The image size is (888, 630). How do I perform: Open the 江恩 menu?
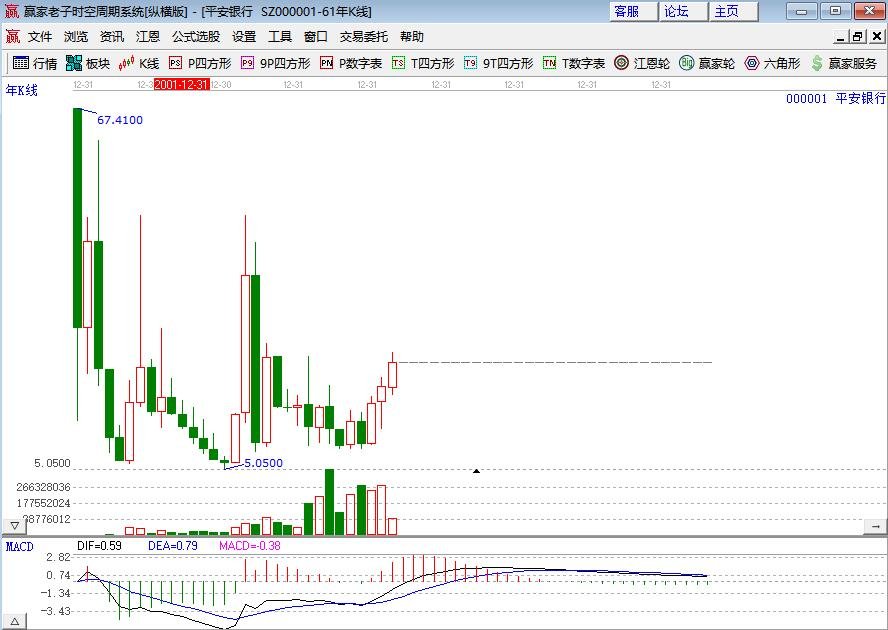click(148, 37)
